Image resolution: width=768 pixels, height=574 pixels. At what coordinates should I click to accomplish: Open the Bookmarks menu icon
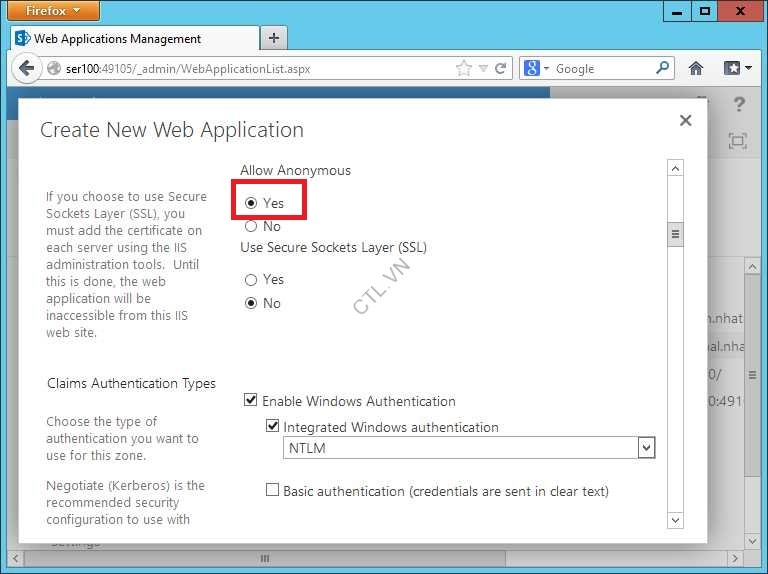(x=738, y=68)
